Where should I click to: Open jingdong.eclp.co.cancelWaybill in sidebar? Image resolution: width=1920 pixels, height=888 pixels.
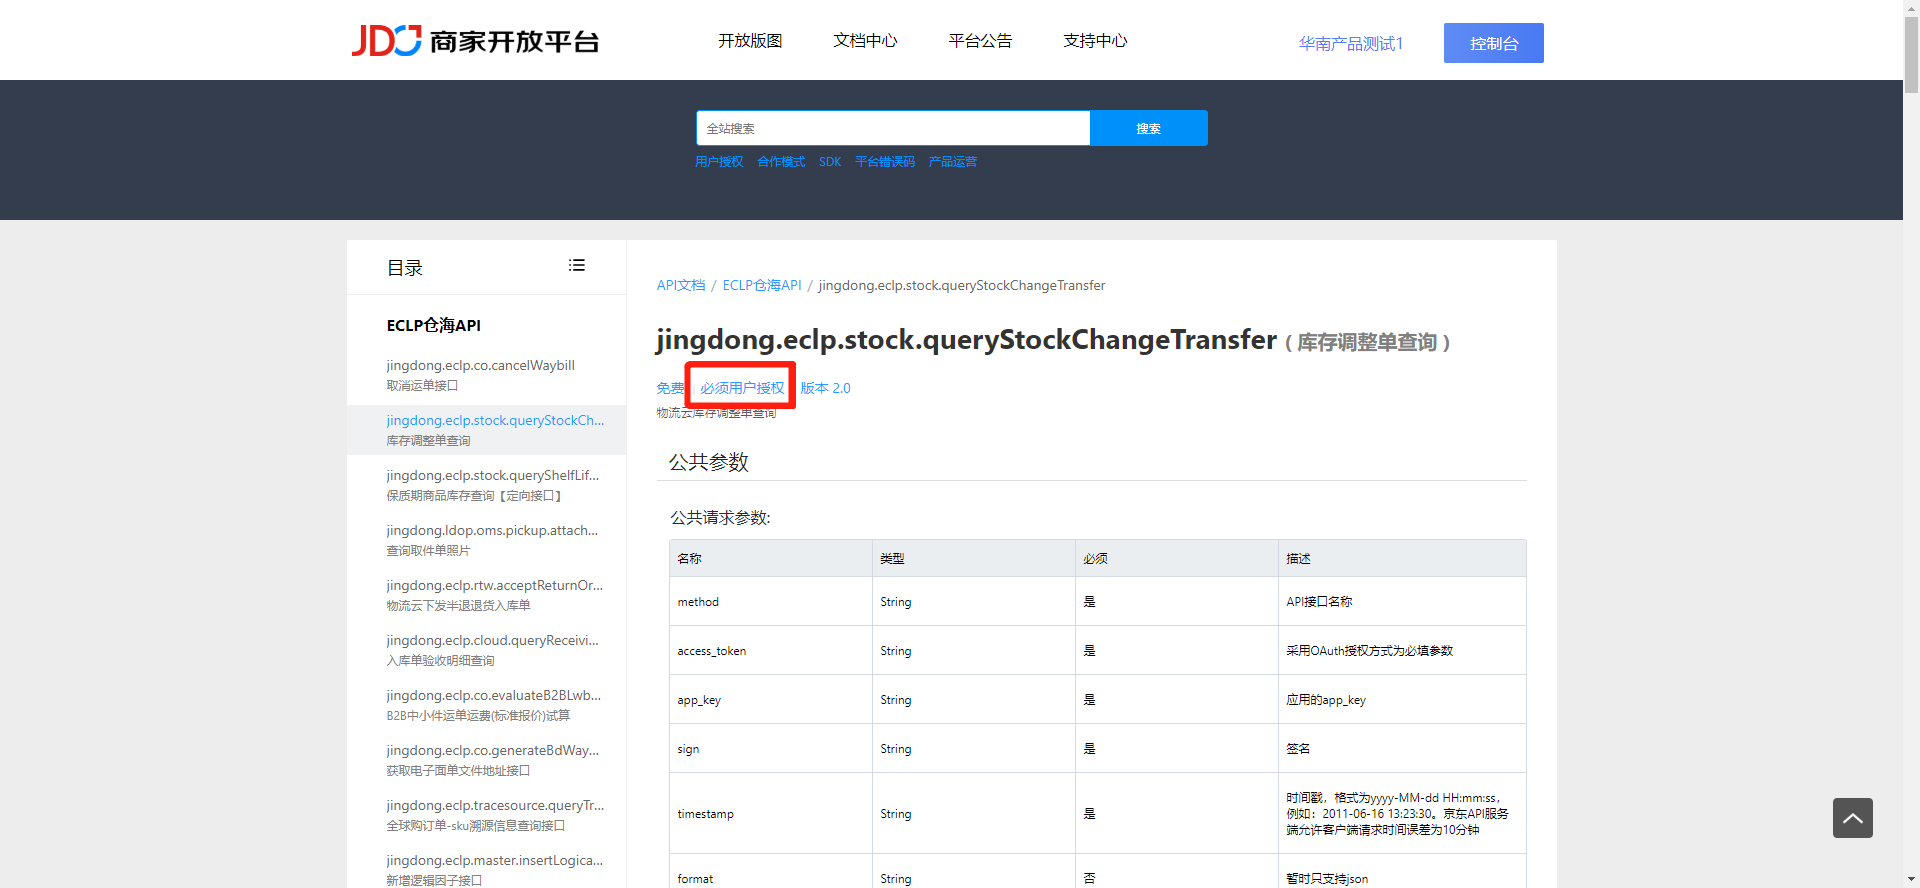[480, 366]
